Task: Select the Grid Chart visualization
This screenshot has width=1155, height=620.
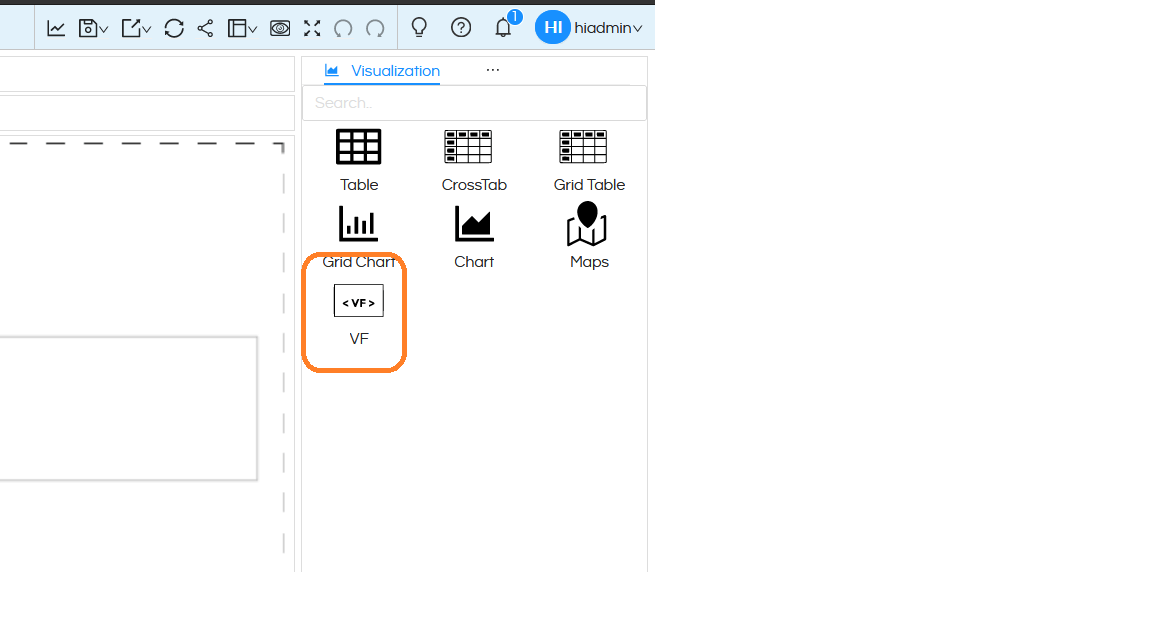Action: 359,238
